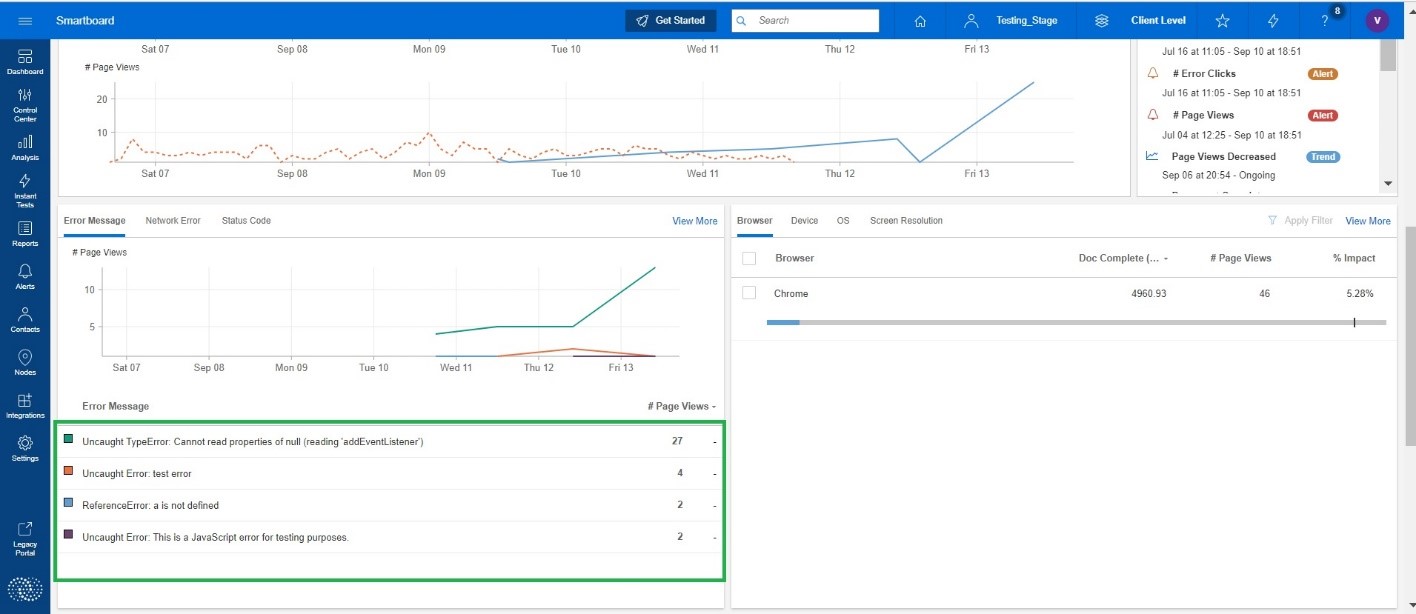
Task: Open the Analysis sidebar section
Action: 25,148
